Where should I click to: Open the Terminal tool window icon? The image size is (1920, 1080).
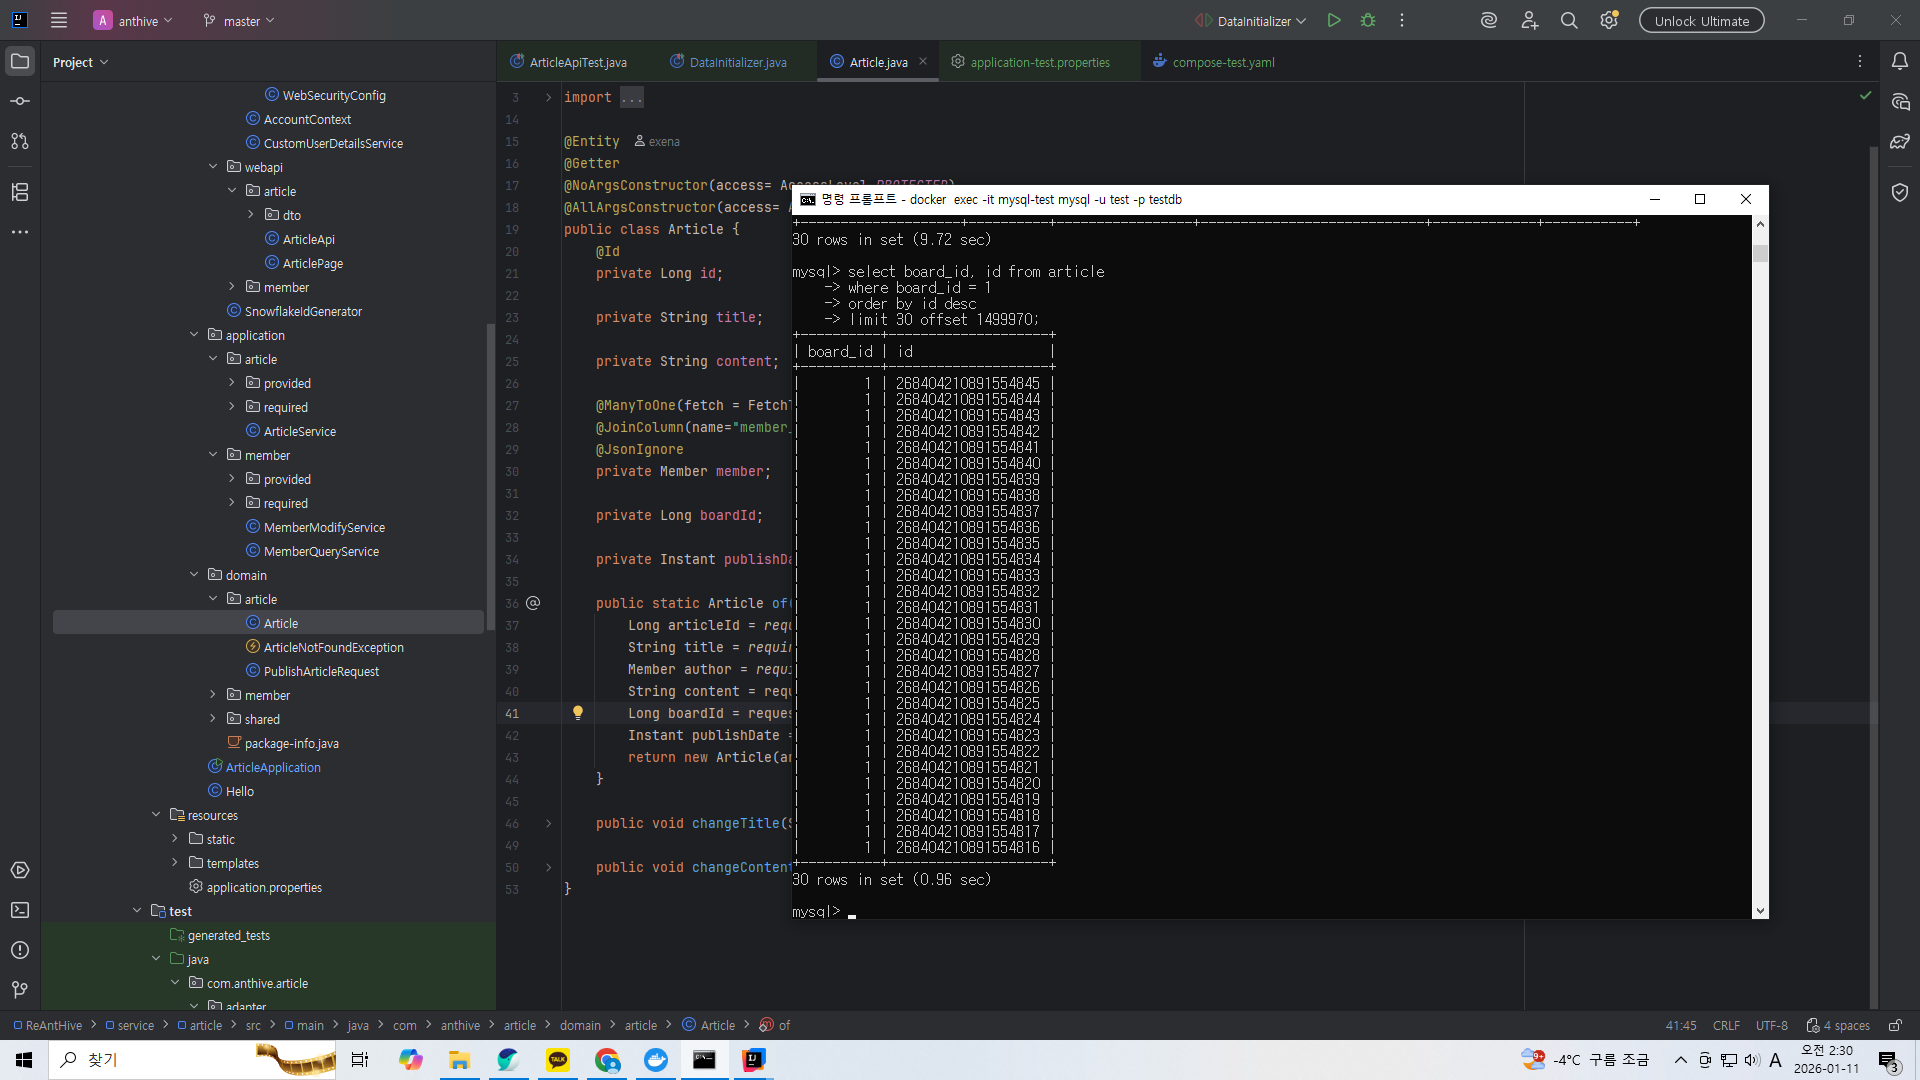20,910
